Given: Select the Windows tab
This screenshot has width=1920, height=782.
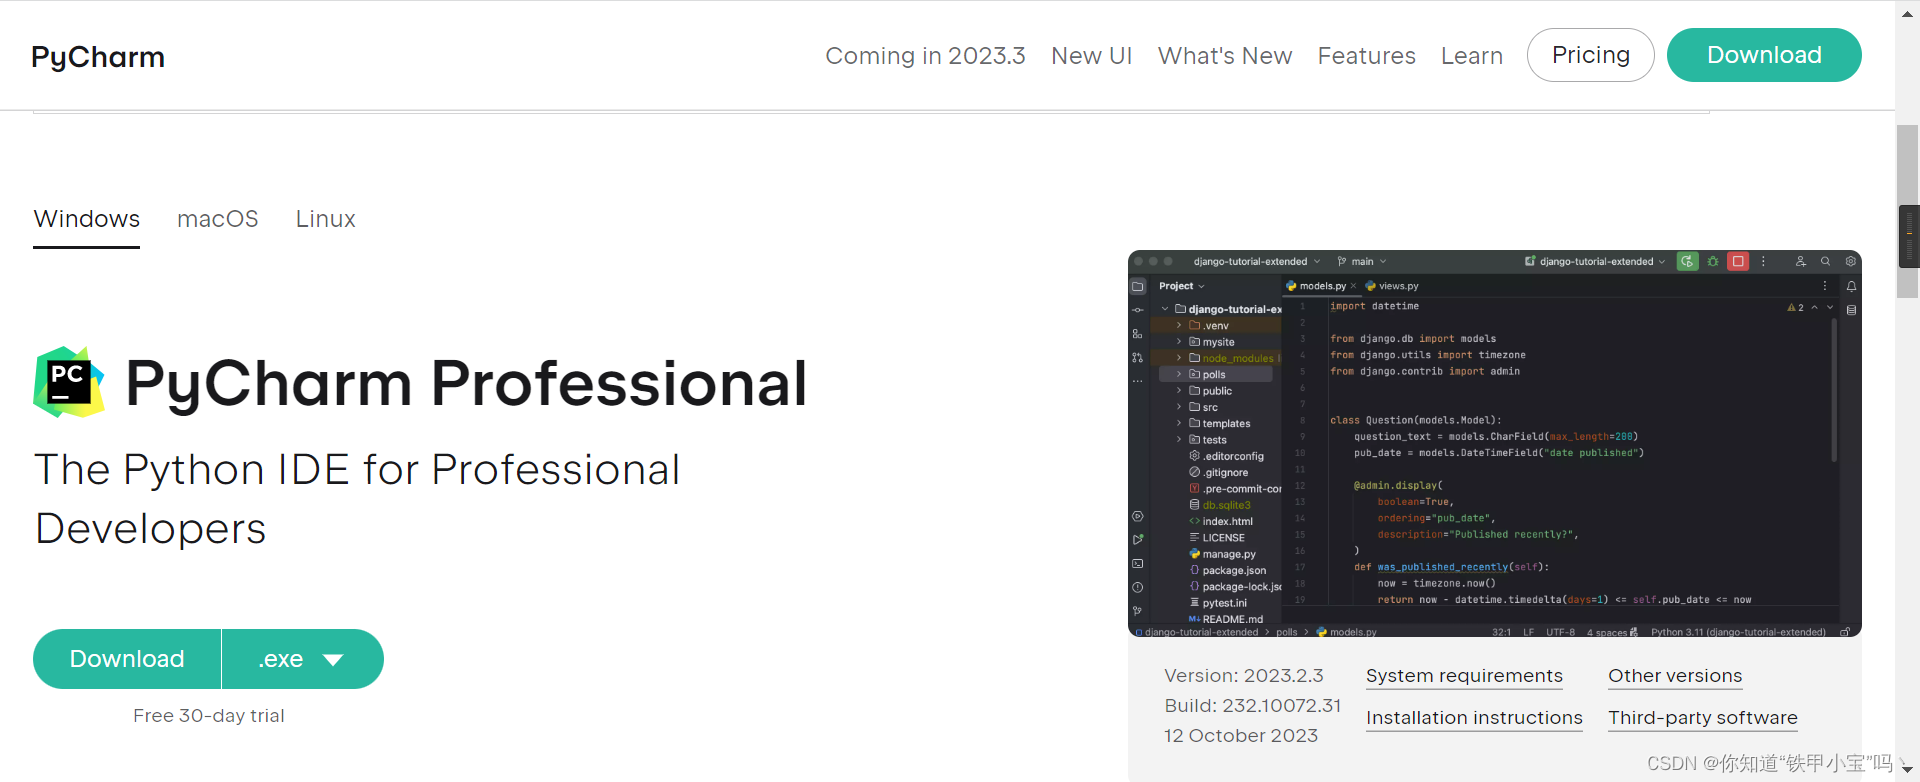Looking at the screenshot, I should coord(87,219).
